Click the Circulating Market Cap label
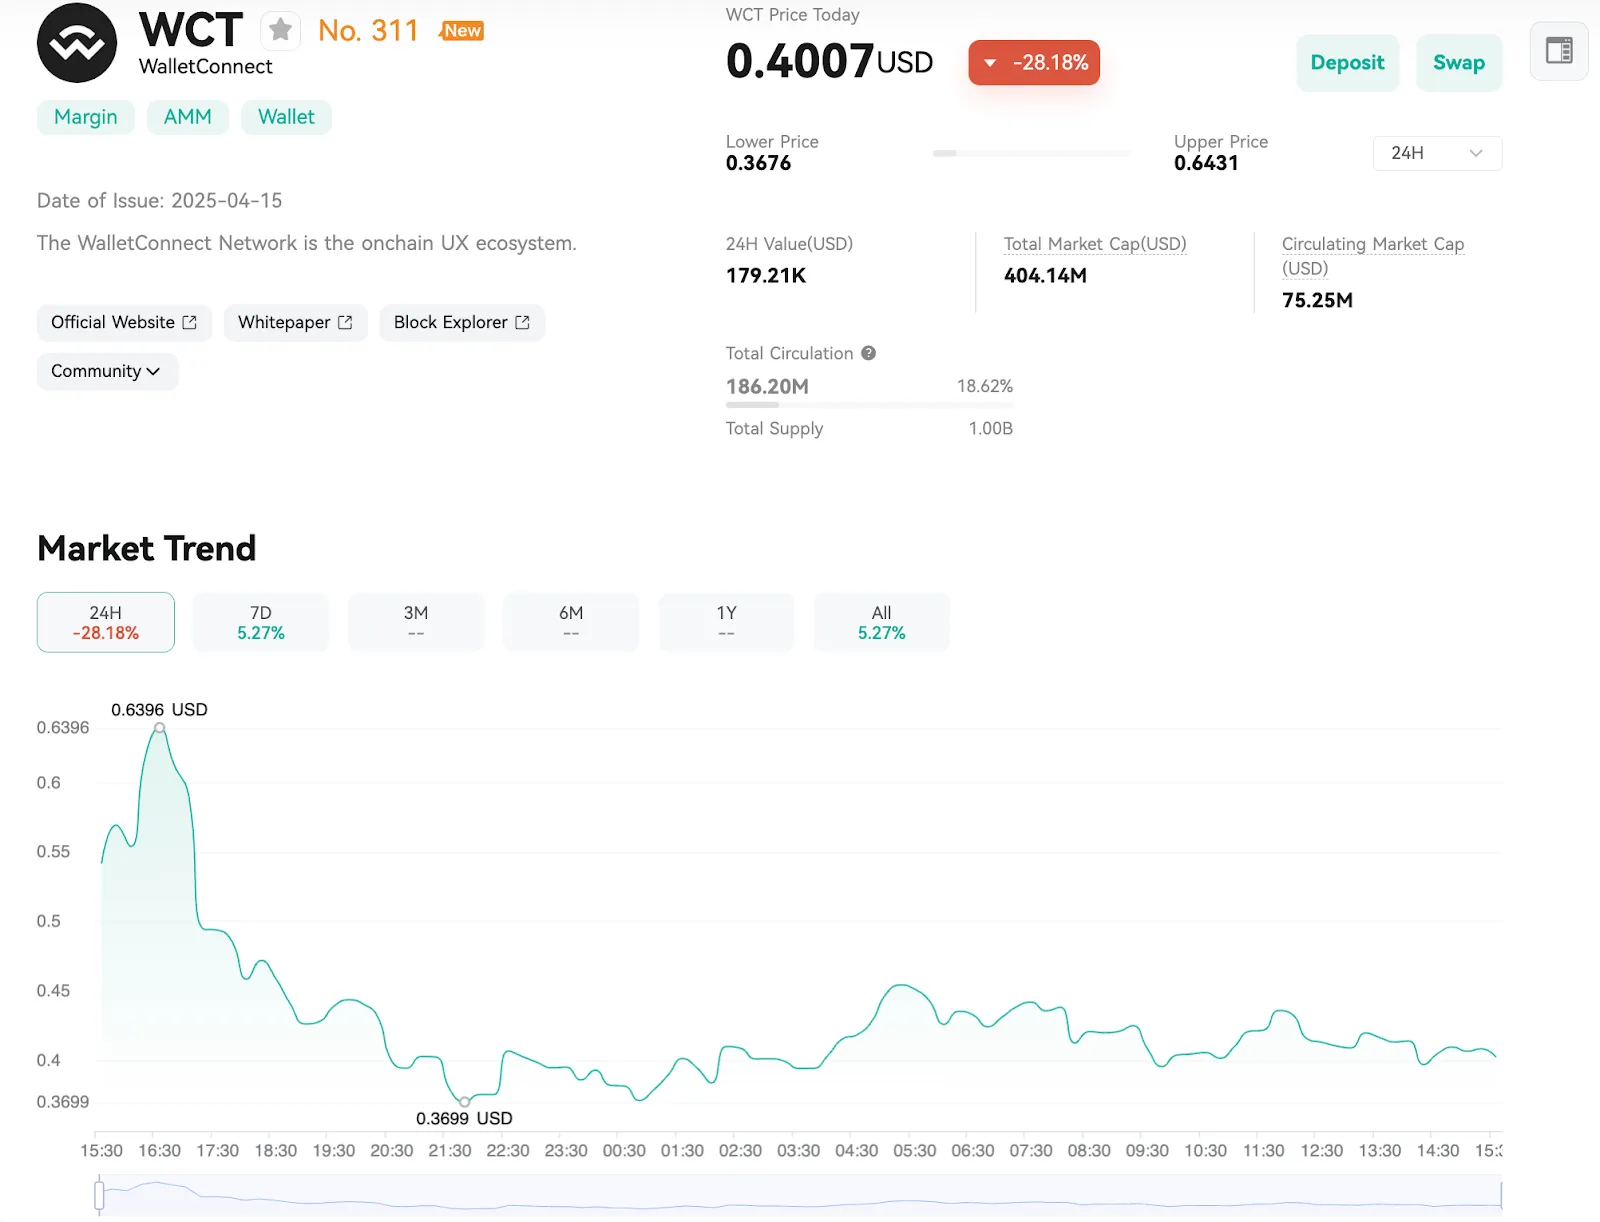This screenshot has height=1222, width=1600. pyautogui.click(x=1373, y=256)
